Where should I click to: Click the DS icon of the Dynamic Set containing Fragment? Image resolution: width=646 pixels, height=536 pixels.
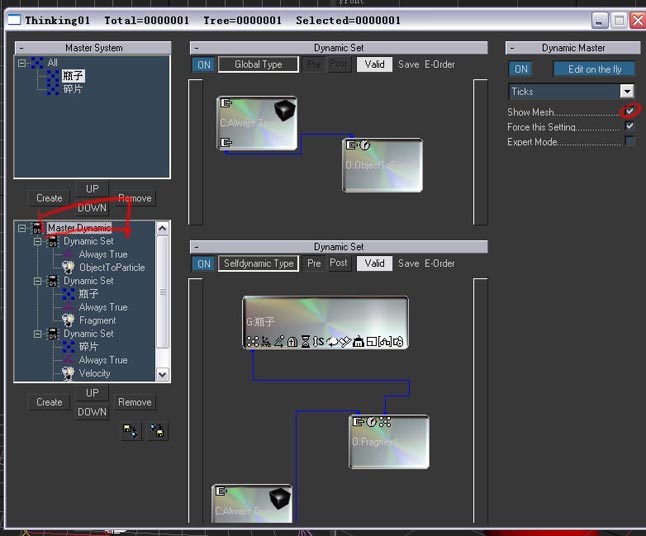[53, 281]
